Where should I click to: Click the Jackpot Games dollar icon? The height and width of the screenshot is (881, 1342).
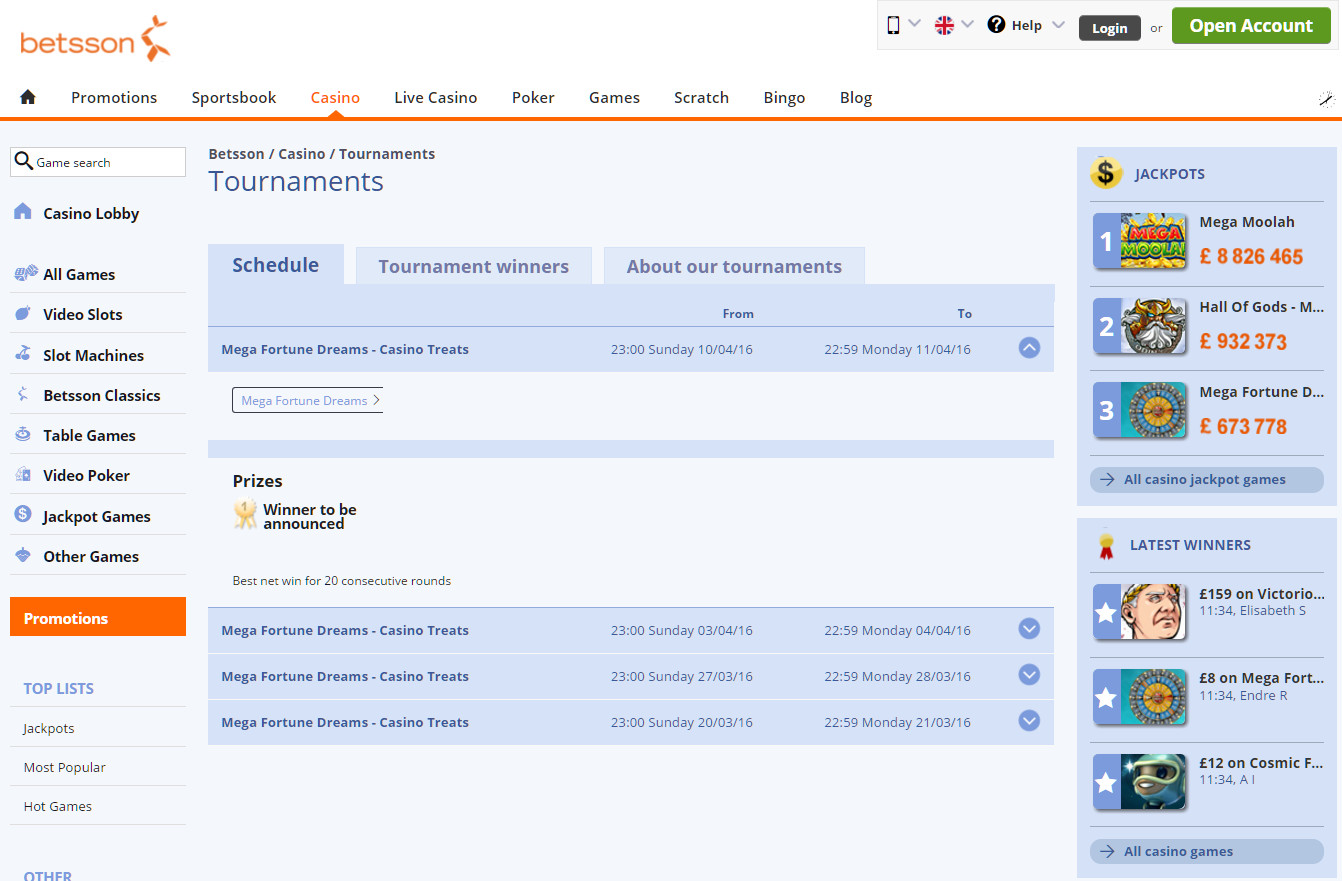[23, 515]
